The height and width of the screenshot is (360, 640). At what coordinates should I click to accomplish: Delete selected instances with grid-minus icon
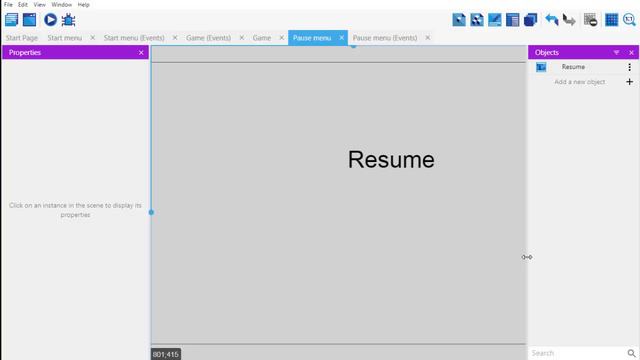pyautogui.click(x=590, y=20)
